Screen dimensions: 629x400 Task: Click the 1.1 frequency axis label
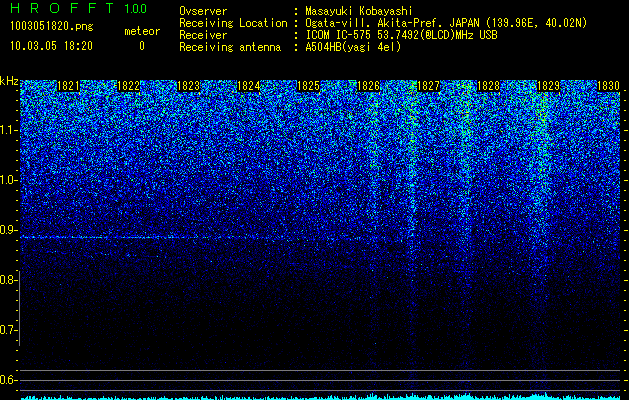click(x=8, y=130)
